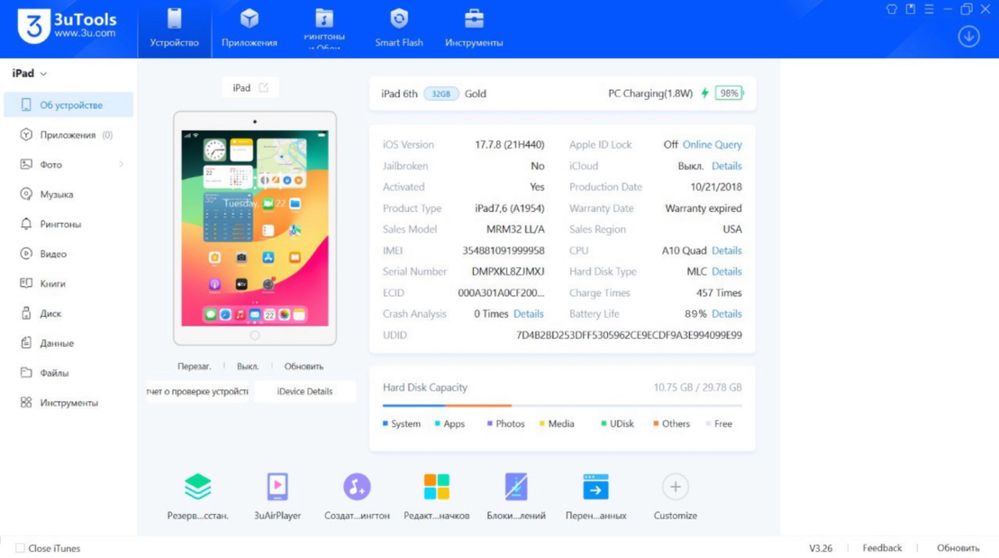Click the serial number DMPXKL8ZJMXJ
Viewport: 999px width, 558px height.
[508, 271]
